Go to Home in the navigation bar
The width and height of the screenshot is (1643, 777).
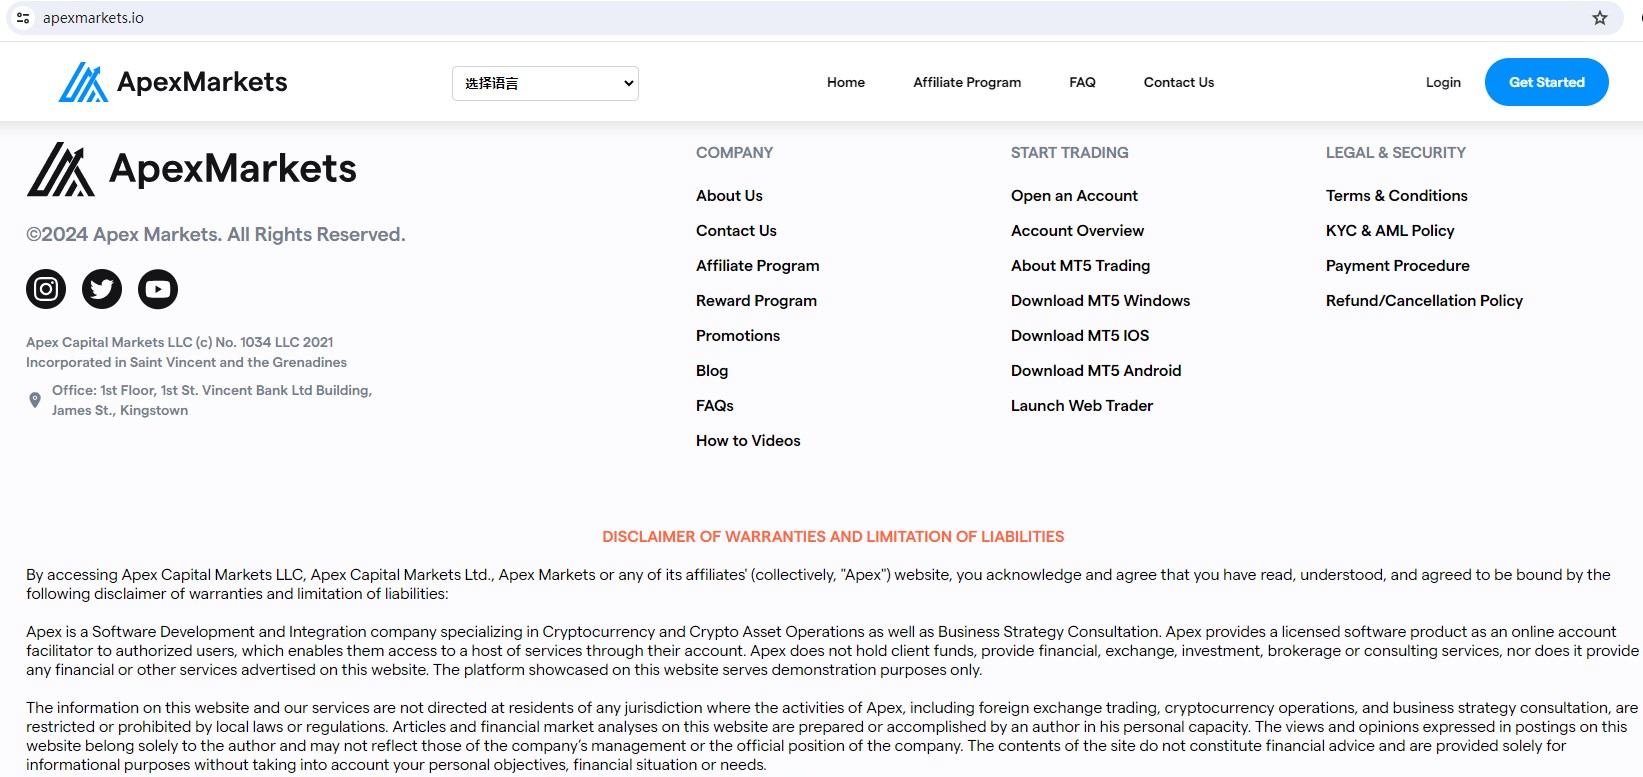[x=845, y=82]
